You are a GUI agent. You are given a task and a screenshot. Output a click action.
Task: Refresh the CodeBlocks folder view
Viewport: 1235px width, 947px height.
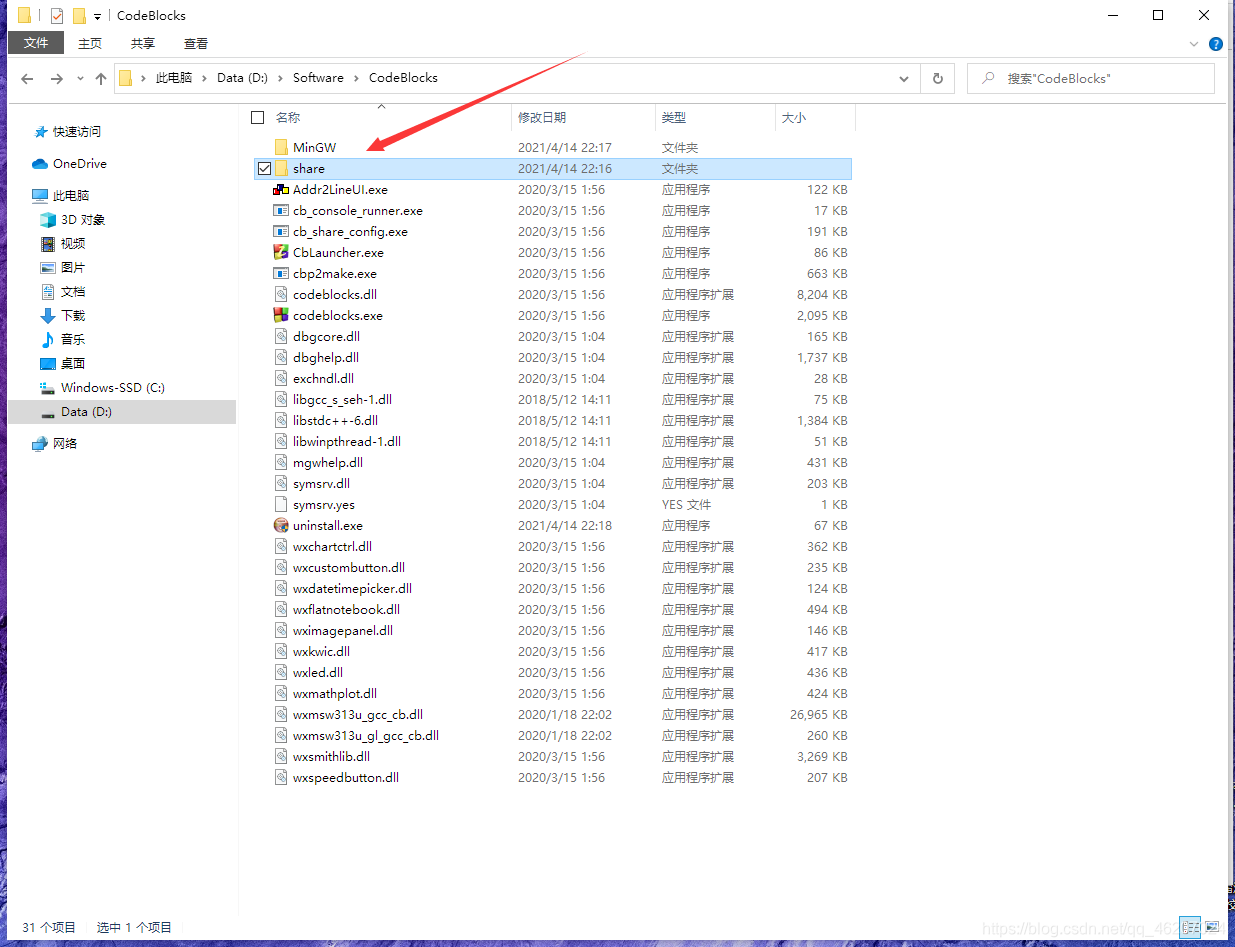click(x=937, y=78)
